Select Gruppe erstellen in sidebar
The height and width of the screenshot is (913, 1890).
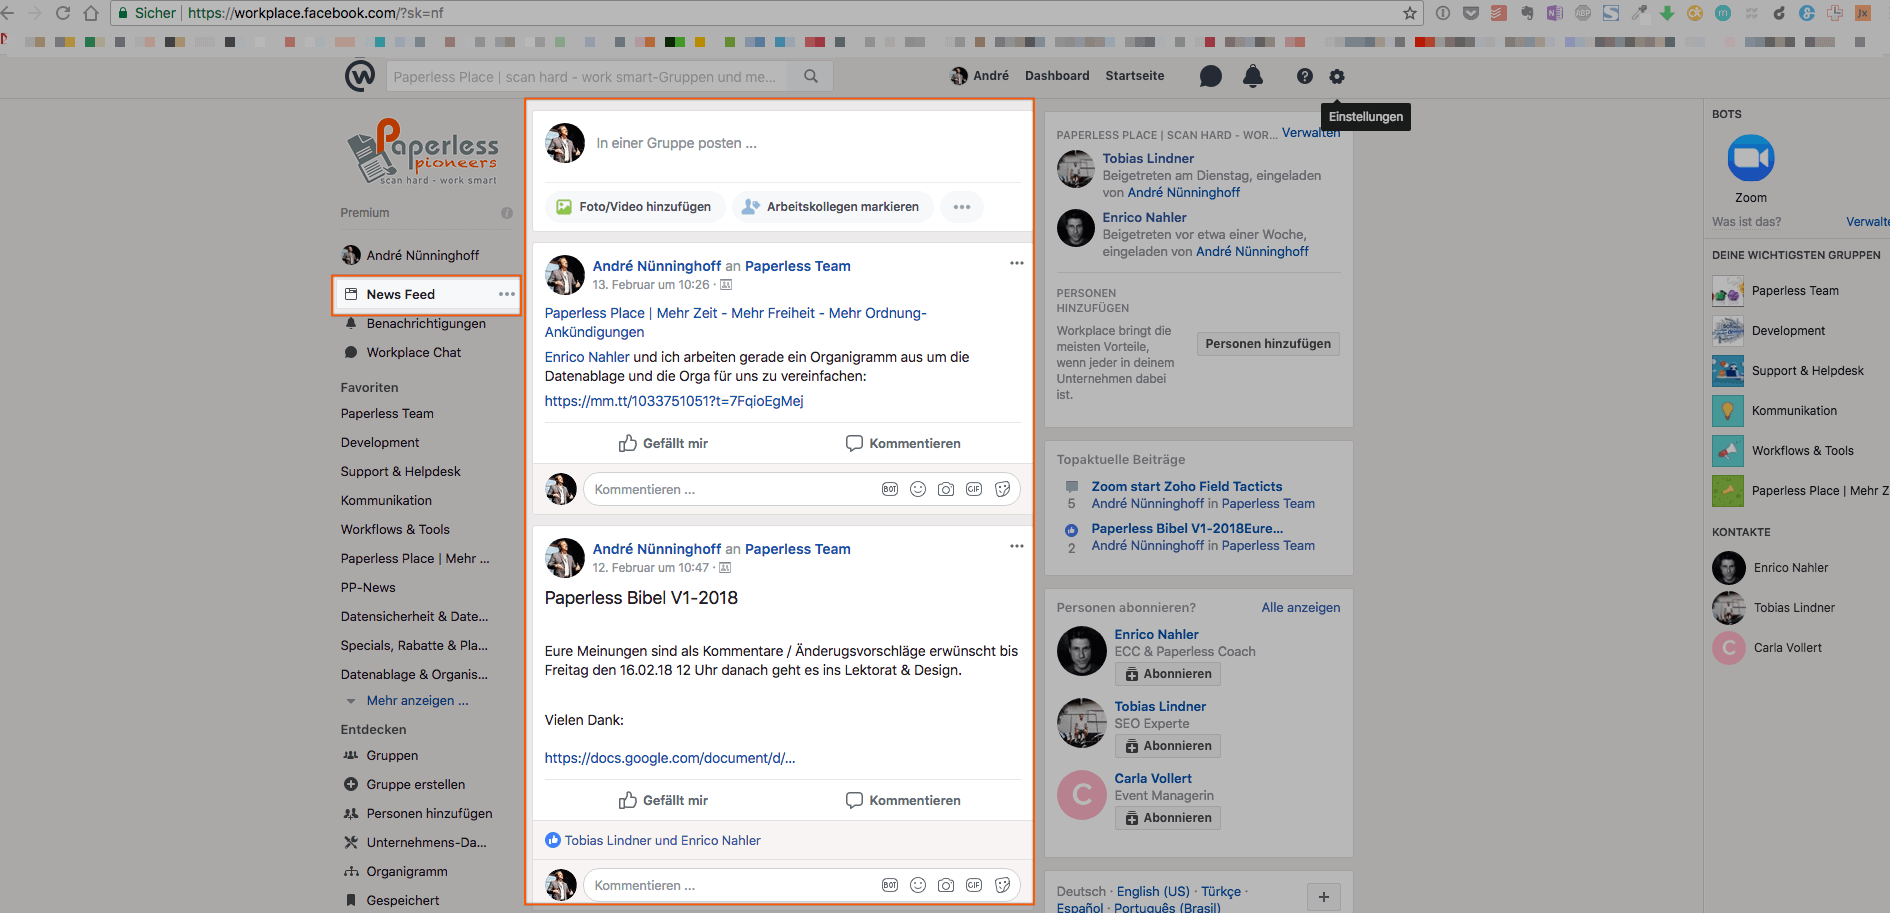(415, 784)
